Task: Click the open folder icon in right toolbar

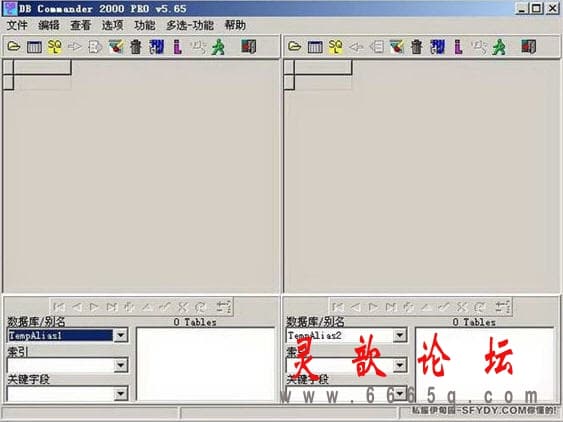Action: [x=294, y=47]
